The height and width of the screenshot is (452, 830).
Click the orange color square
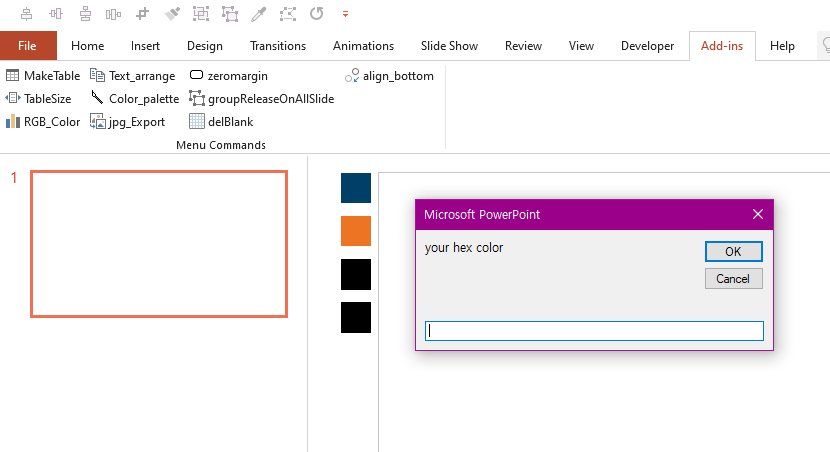[356, 231]
